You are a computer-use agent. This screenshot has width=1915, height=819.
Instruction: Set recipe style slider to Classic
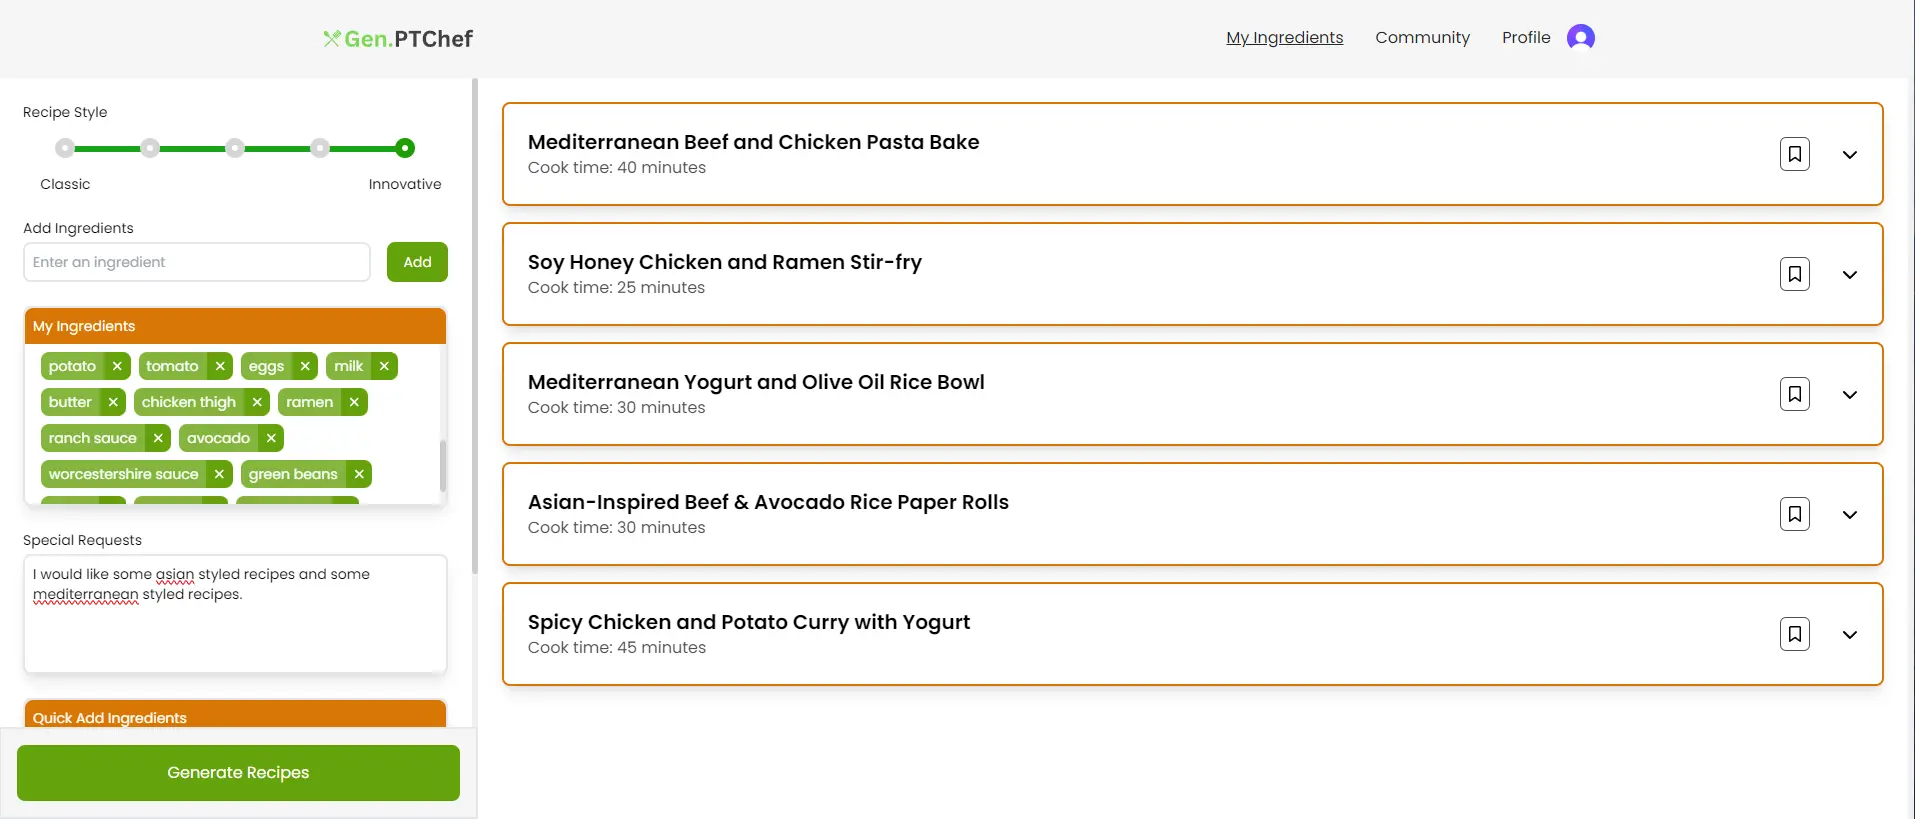(x=65, y=148)
